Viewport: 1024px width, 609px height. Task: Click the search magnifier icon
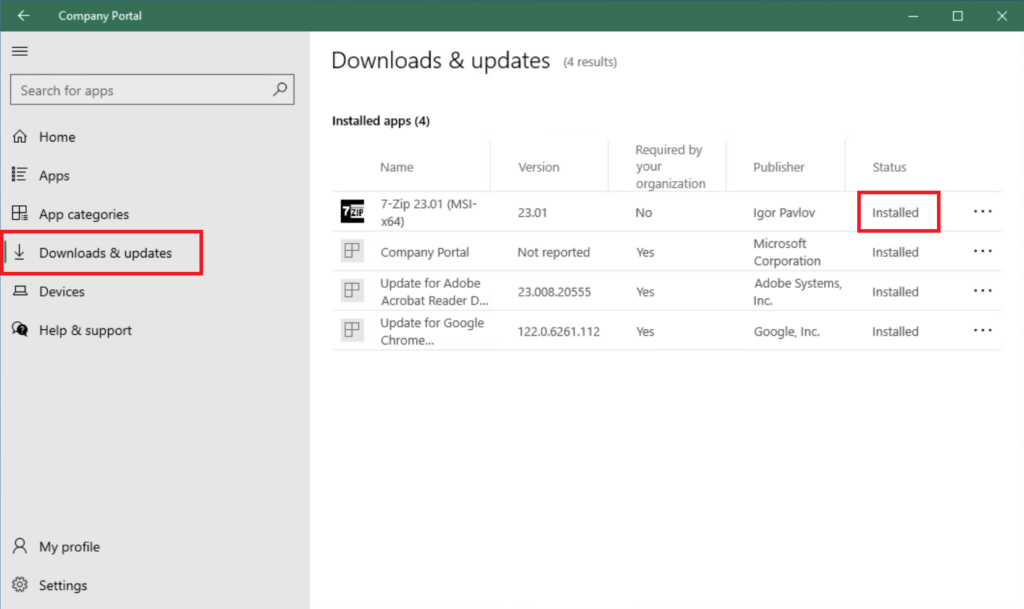(x=281, y=90)
